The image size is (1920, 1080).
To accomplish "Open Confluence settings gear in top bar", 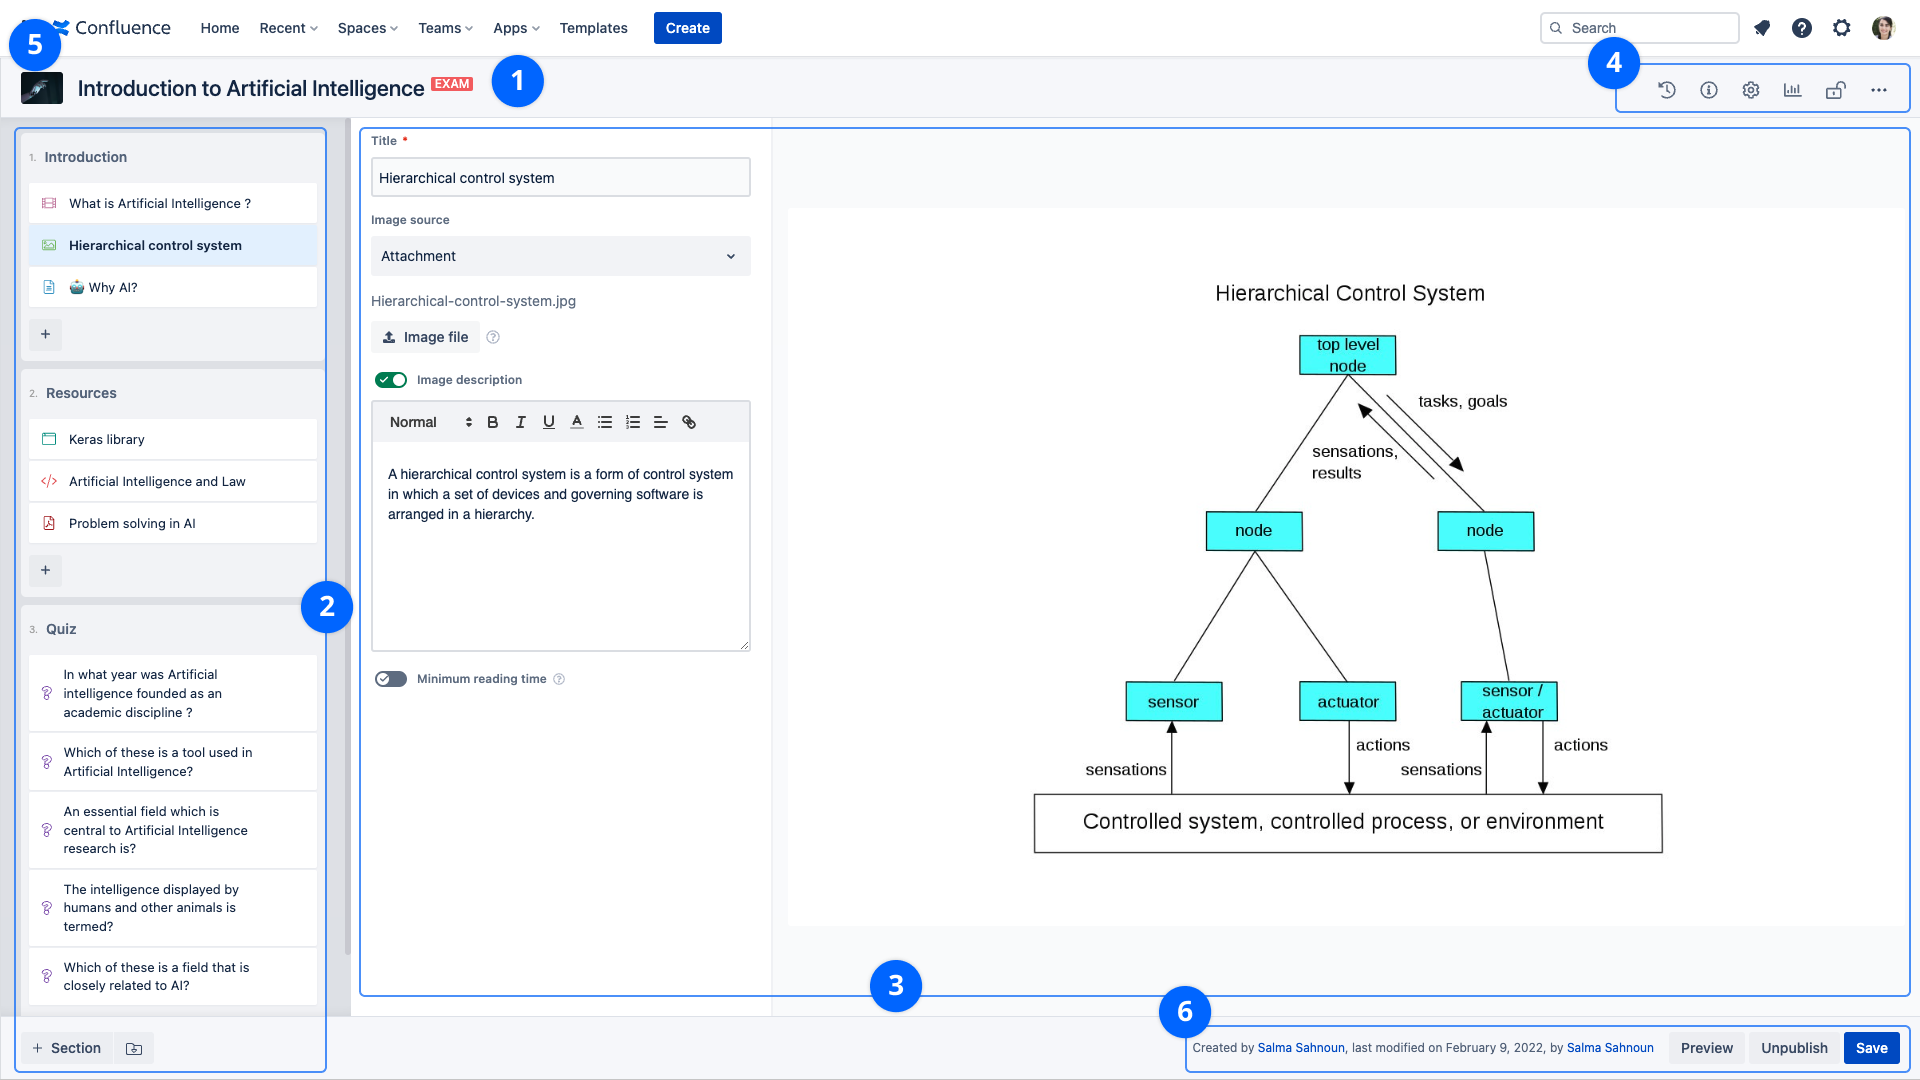I will (x=1842, y=28).
